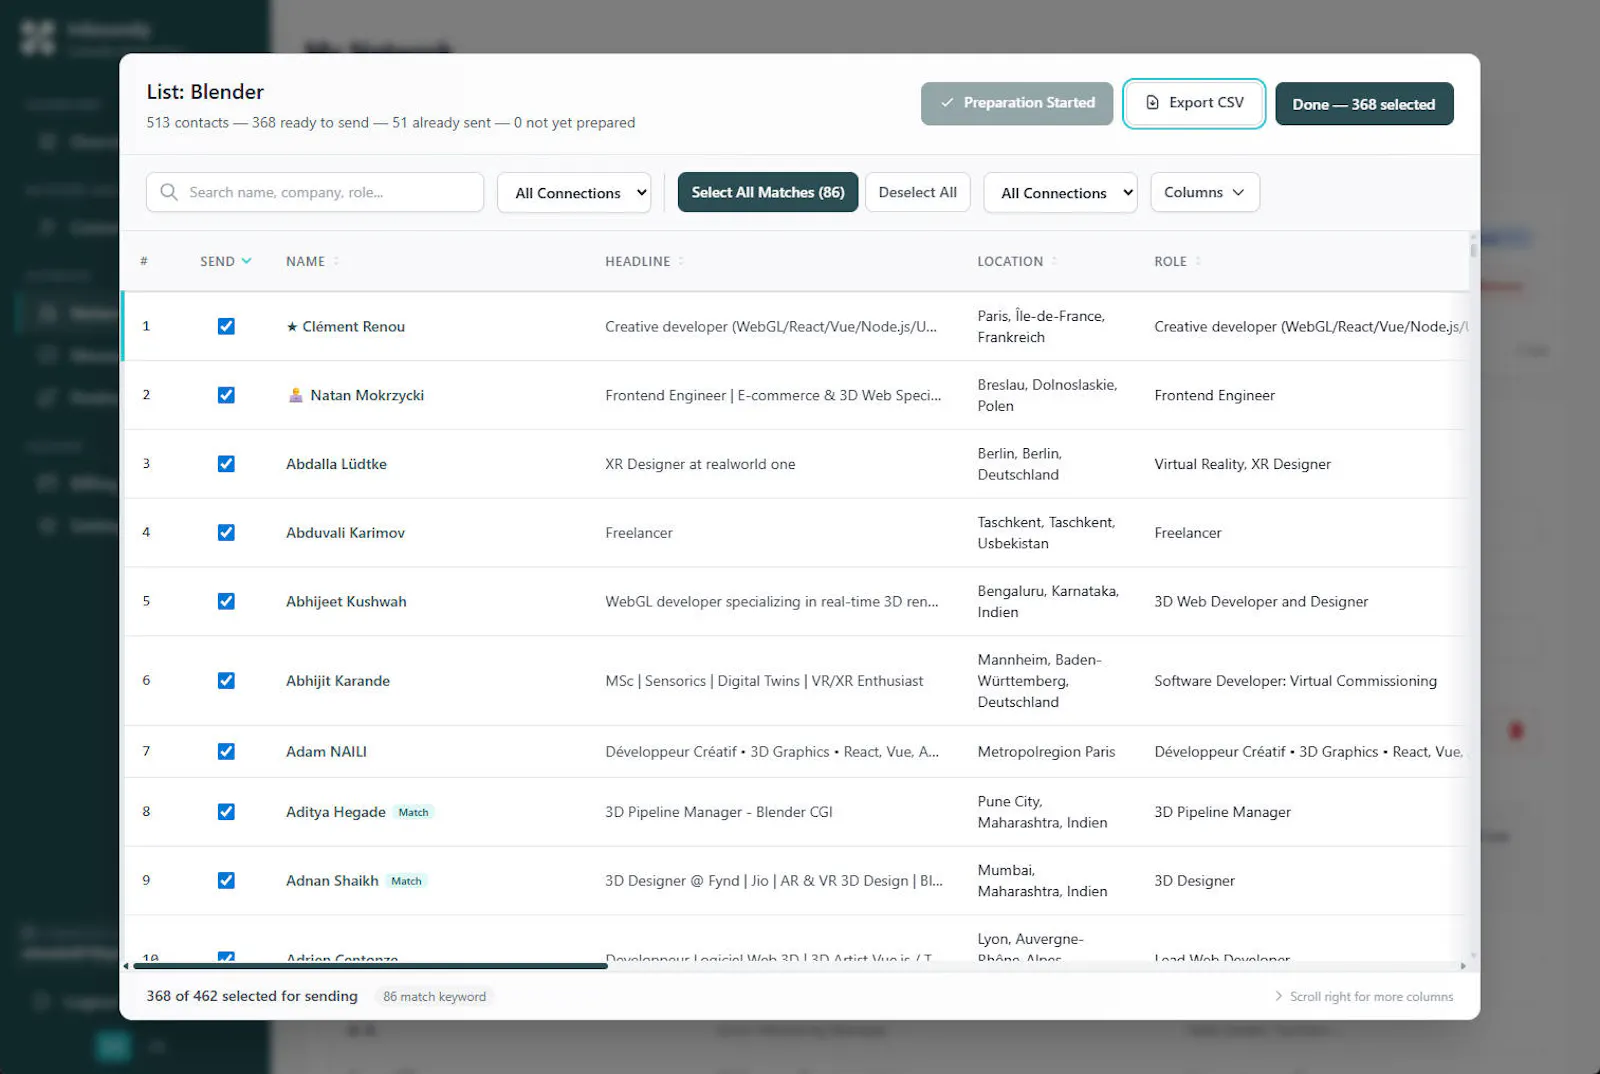
Task: Open the Columns dropdown
Action: (1205, 192)
